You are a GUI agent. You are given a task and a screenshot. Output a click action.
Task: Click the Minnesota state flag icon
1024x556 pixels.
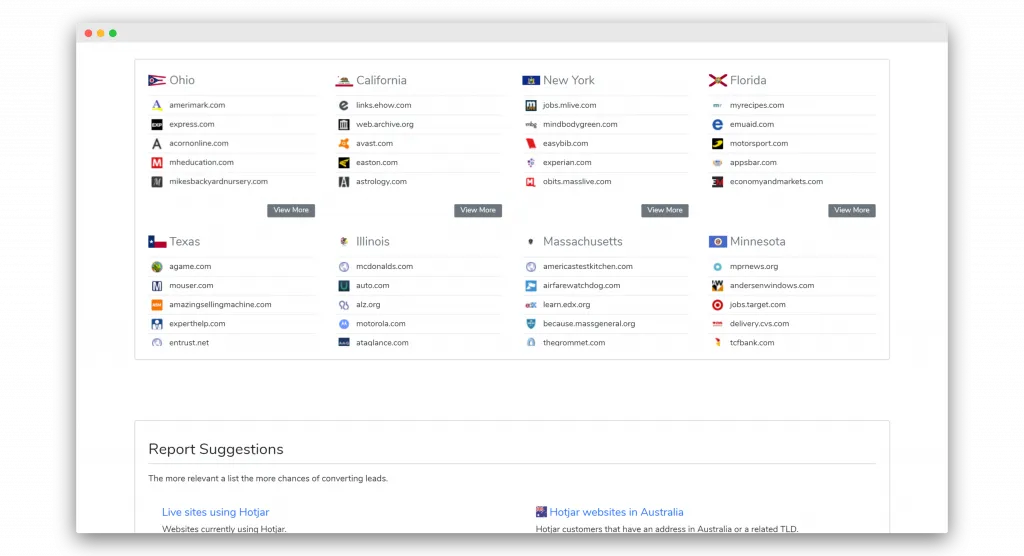coord(717,241)
